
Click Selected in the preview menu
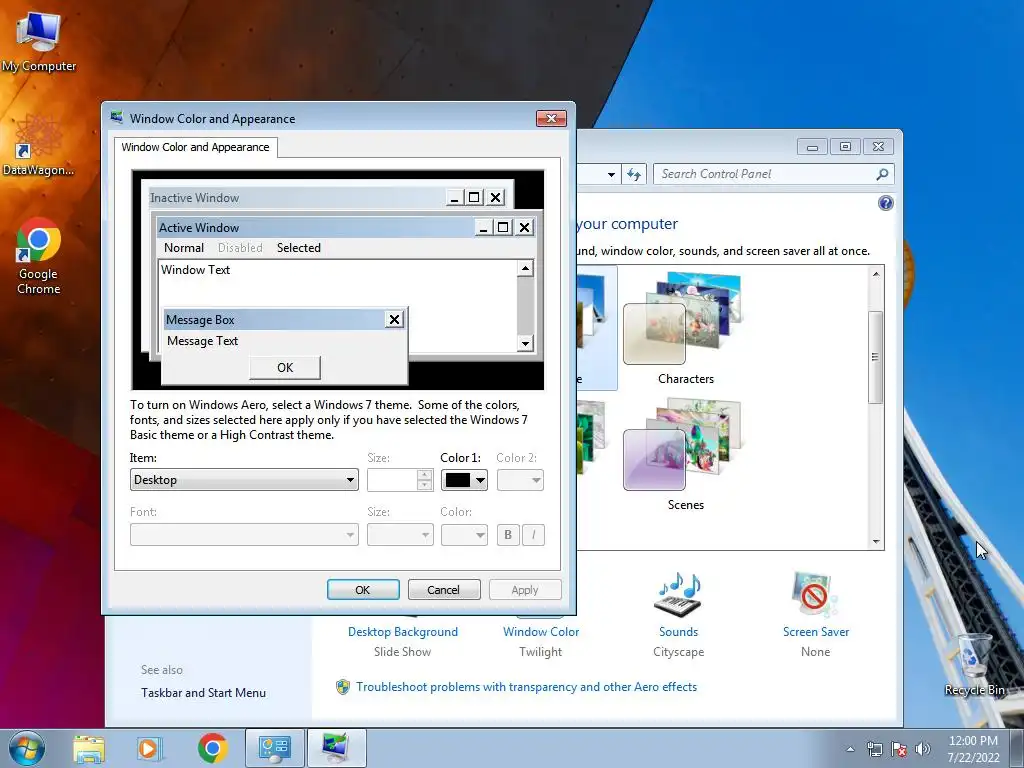[298, 248]
